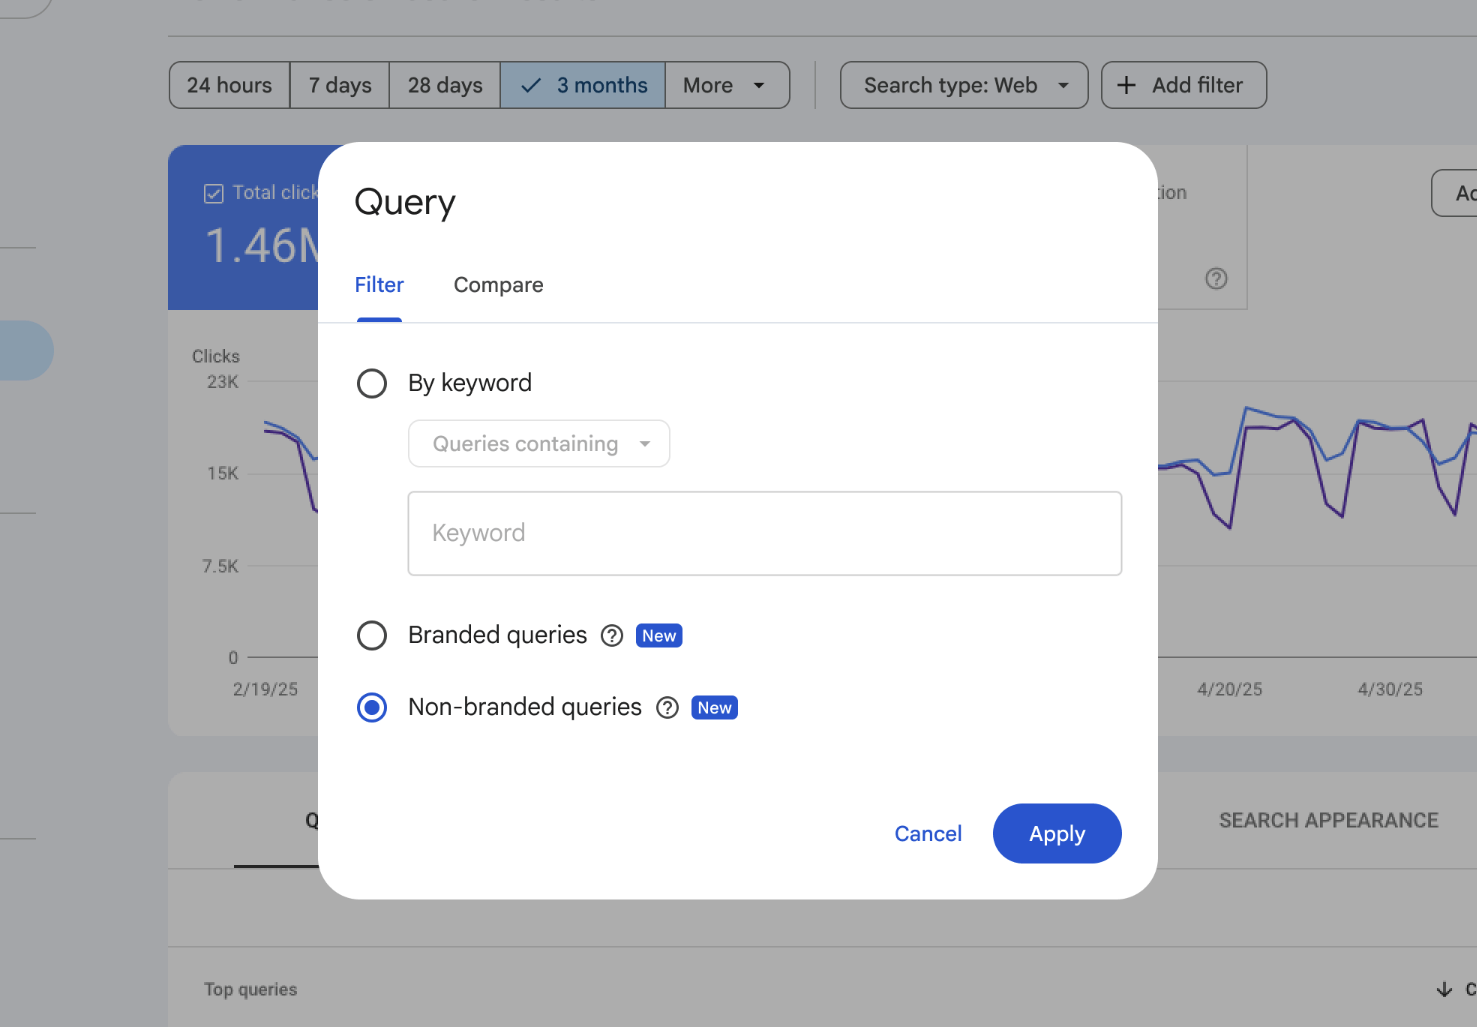Click the question mark icon on the chart panel
Image resolution: width=1477 pixels, height=1027 pixels.
tap(1216, 278)
